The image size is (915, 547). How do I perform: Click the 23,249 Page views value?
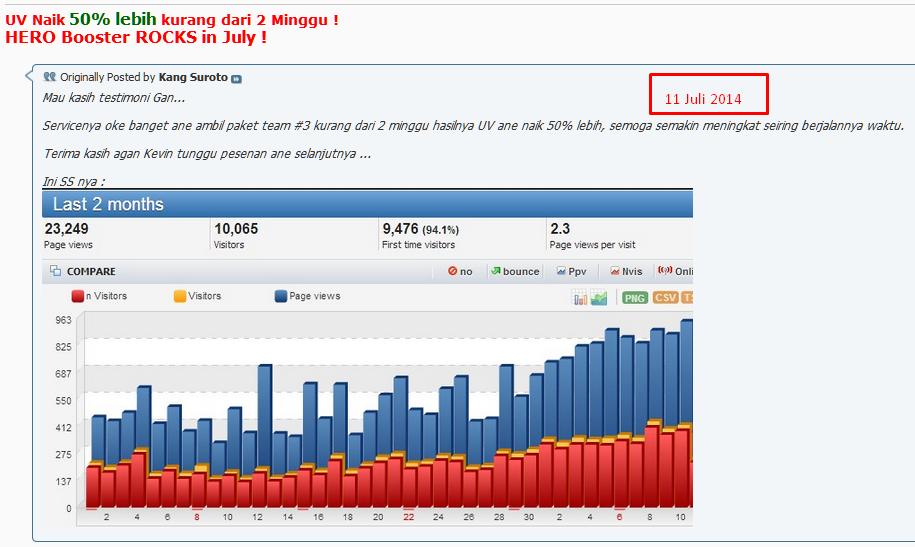click(x=67, y=228)
